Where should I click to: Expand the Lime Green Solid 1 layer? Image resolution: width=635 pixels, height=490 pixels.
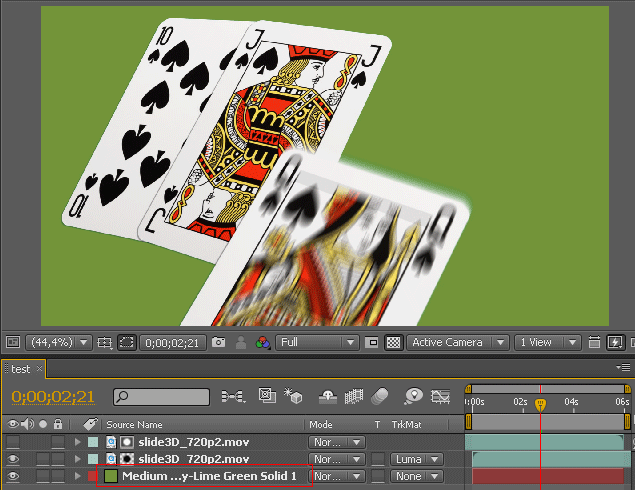[x=77, y=476]
